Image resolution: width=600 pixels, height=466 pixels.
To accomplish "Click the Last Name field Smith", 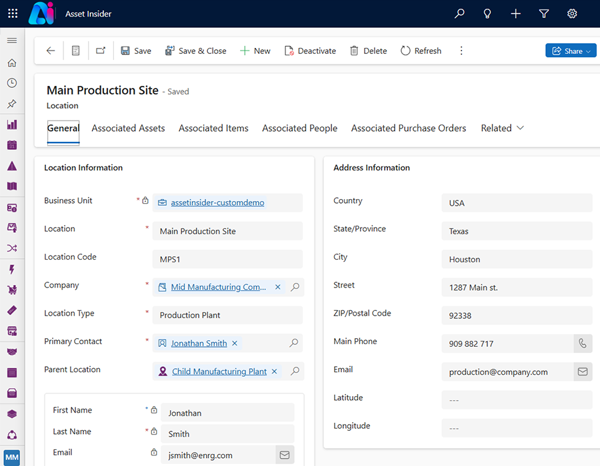I will [228, 433].
